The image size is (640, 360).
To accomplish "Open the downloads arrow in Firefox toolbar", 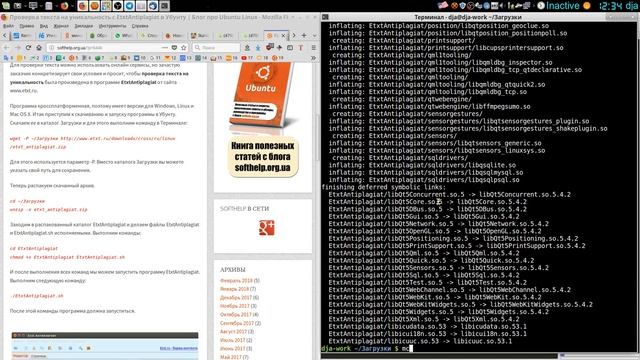I will pyautogui.click(x=258, y=48).
